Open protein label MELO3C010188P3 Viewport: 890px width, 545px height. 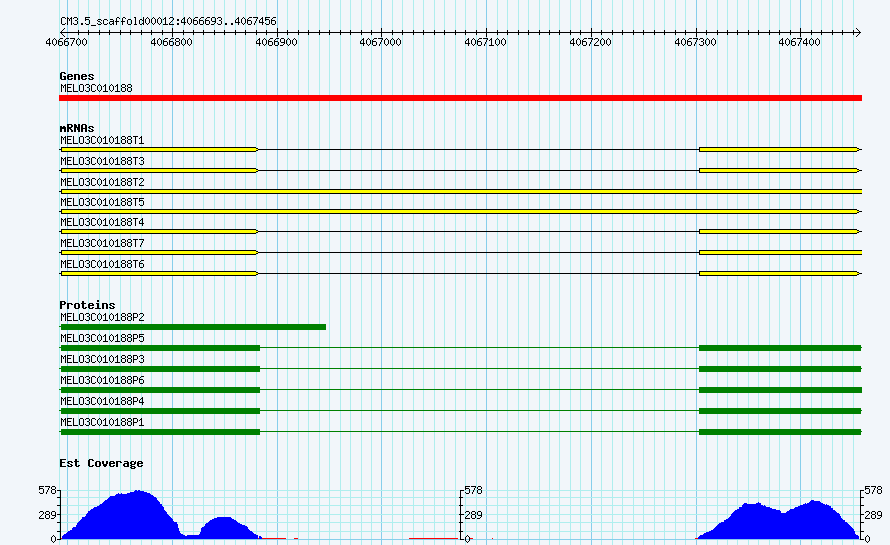(102, 359)
